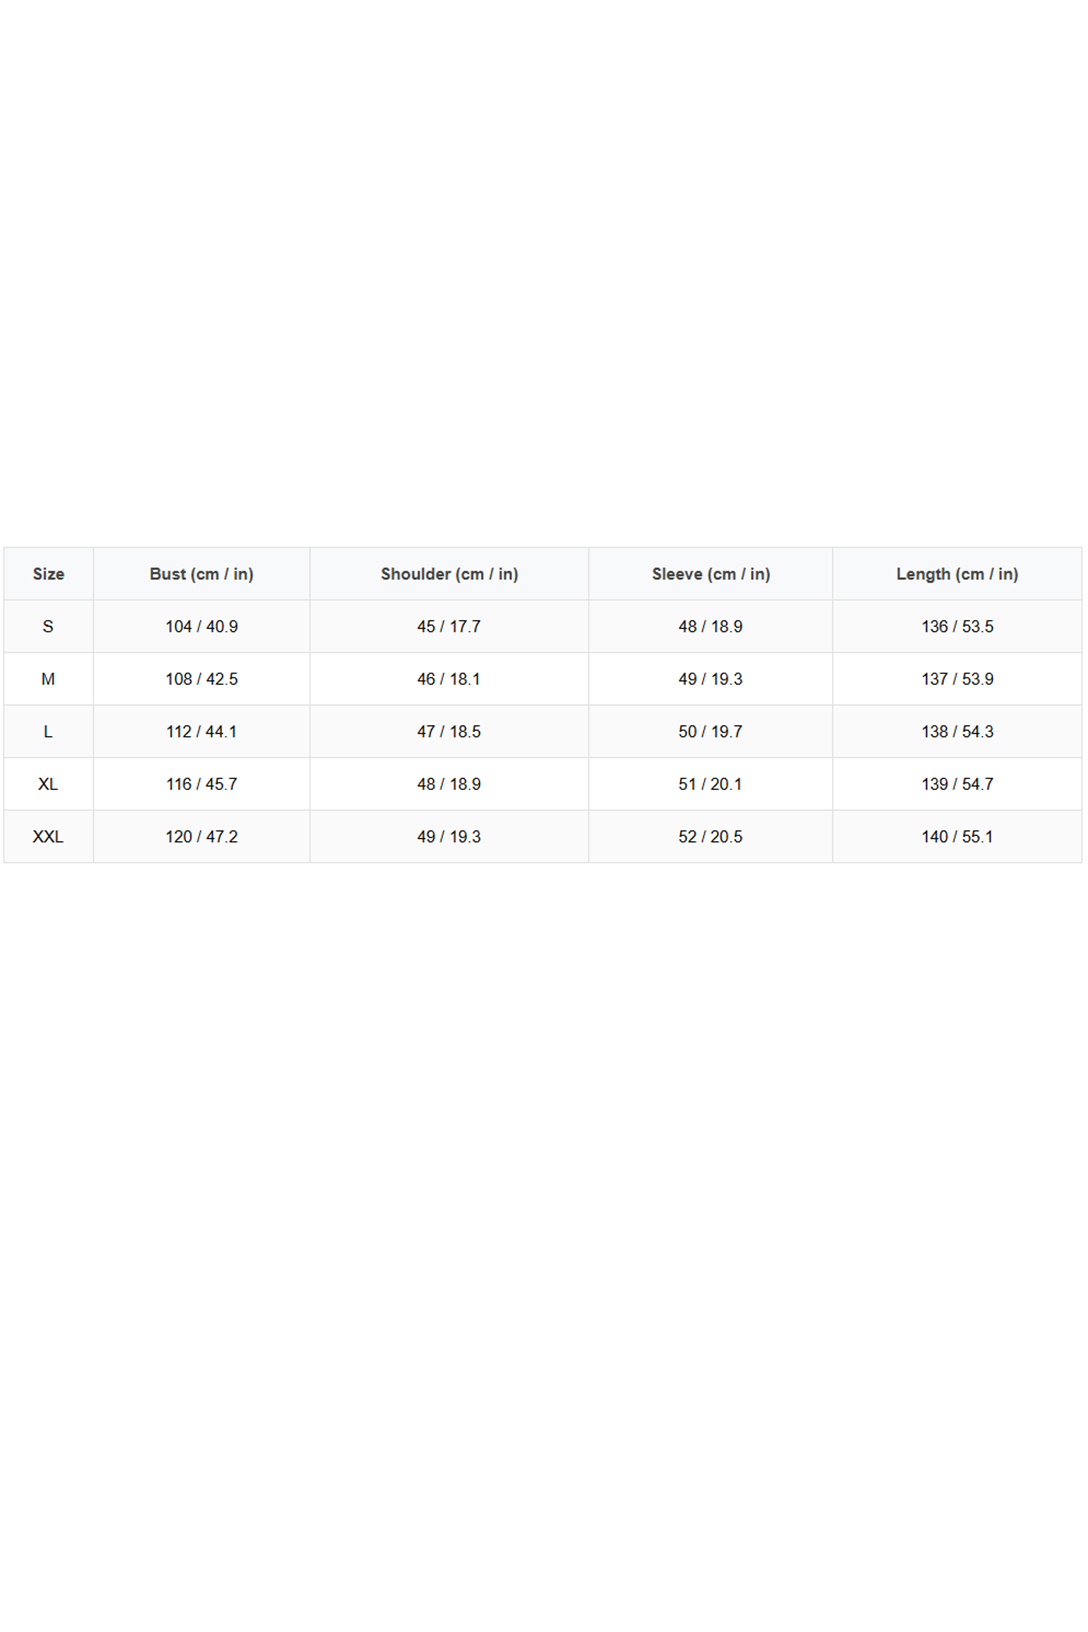
Task: Select bust value 120 / 47.2
Action: (201, 837)
